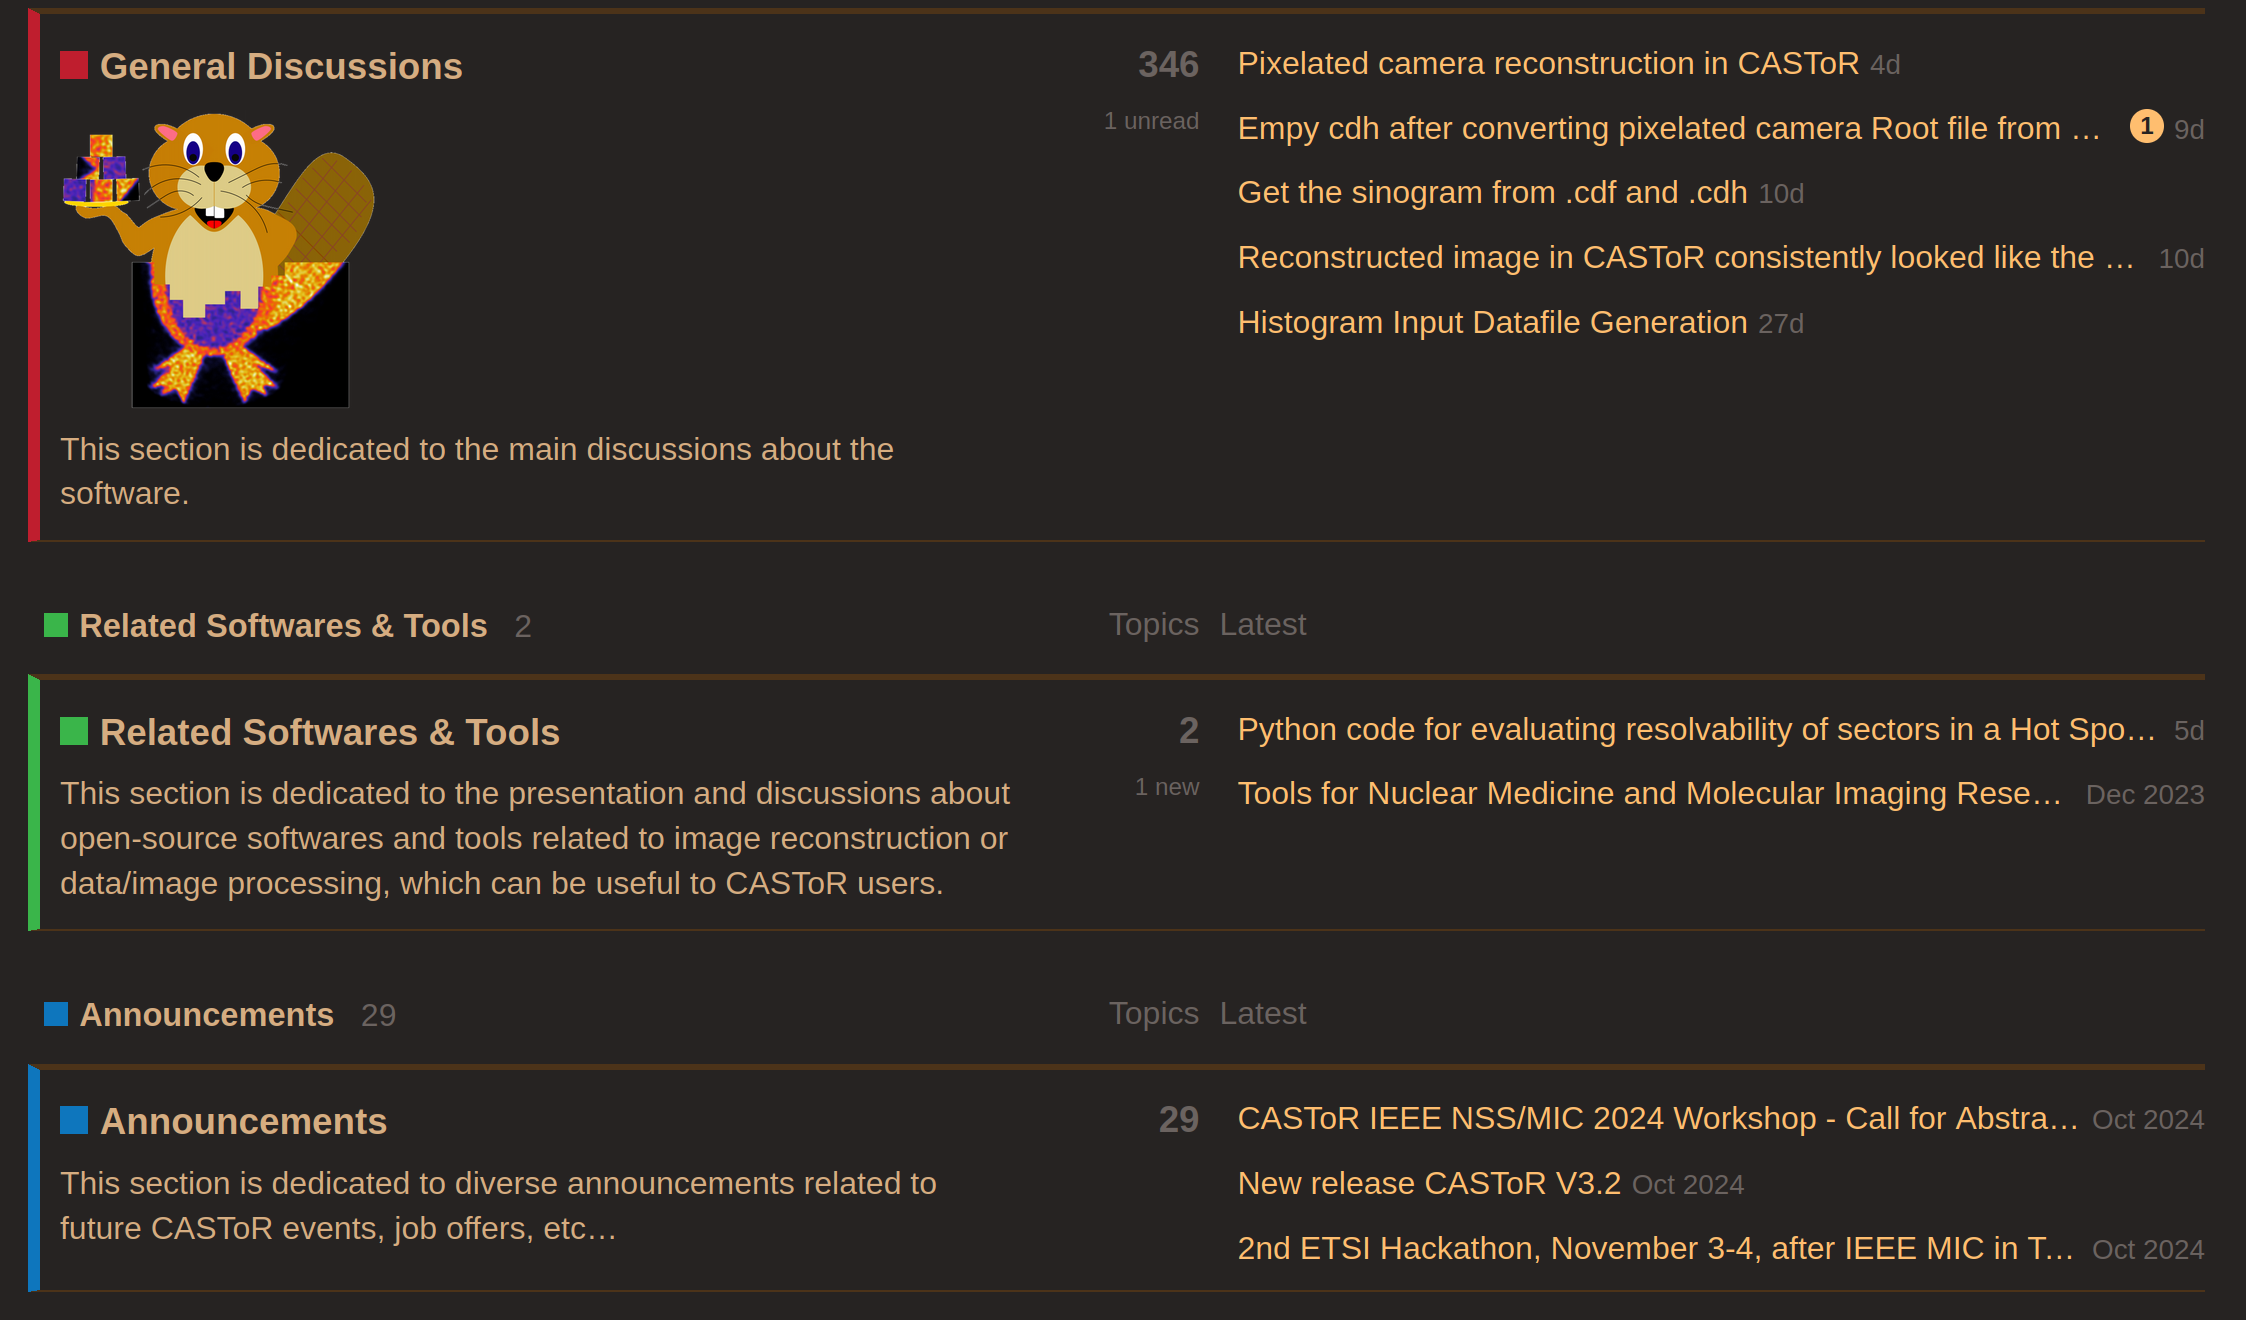Open the General Discussions category
Viewport: 2246px width, 1320px height.
point(281,67)
